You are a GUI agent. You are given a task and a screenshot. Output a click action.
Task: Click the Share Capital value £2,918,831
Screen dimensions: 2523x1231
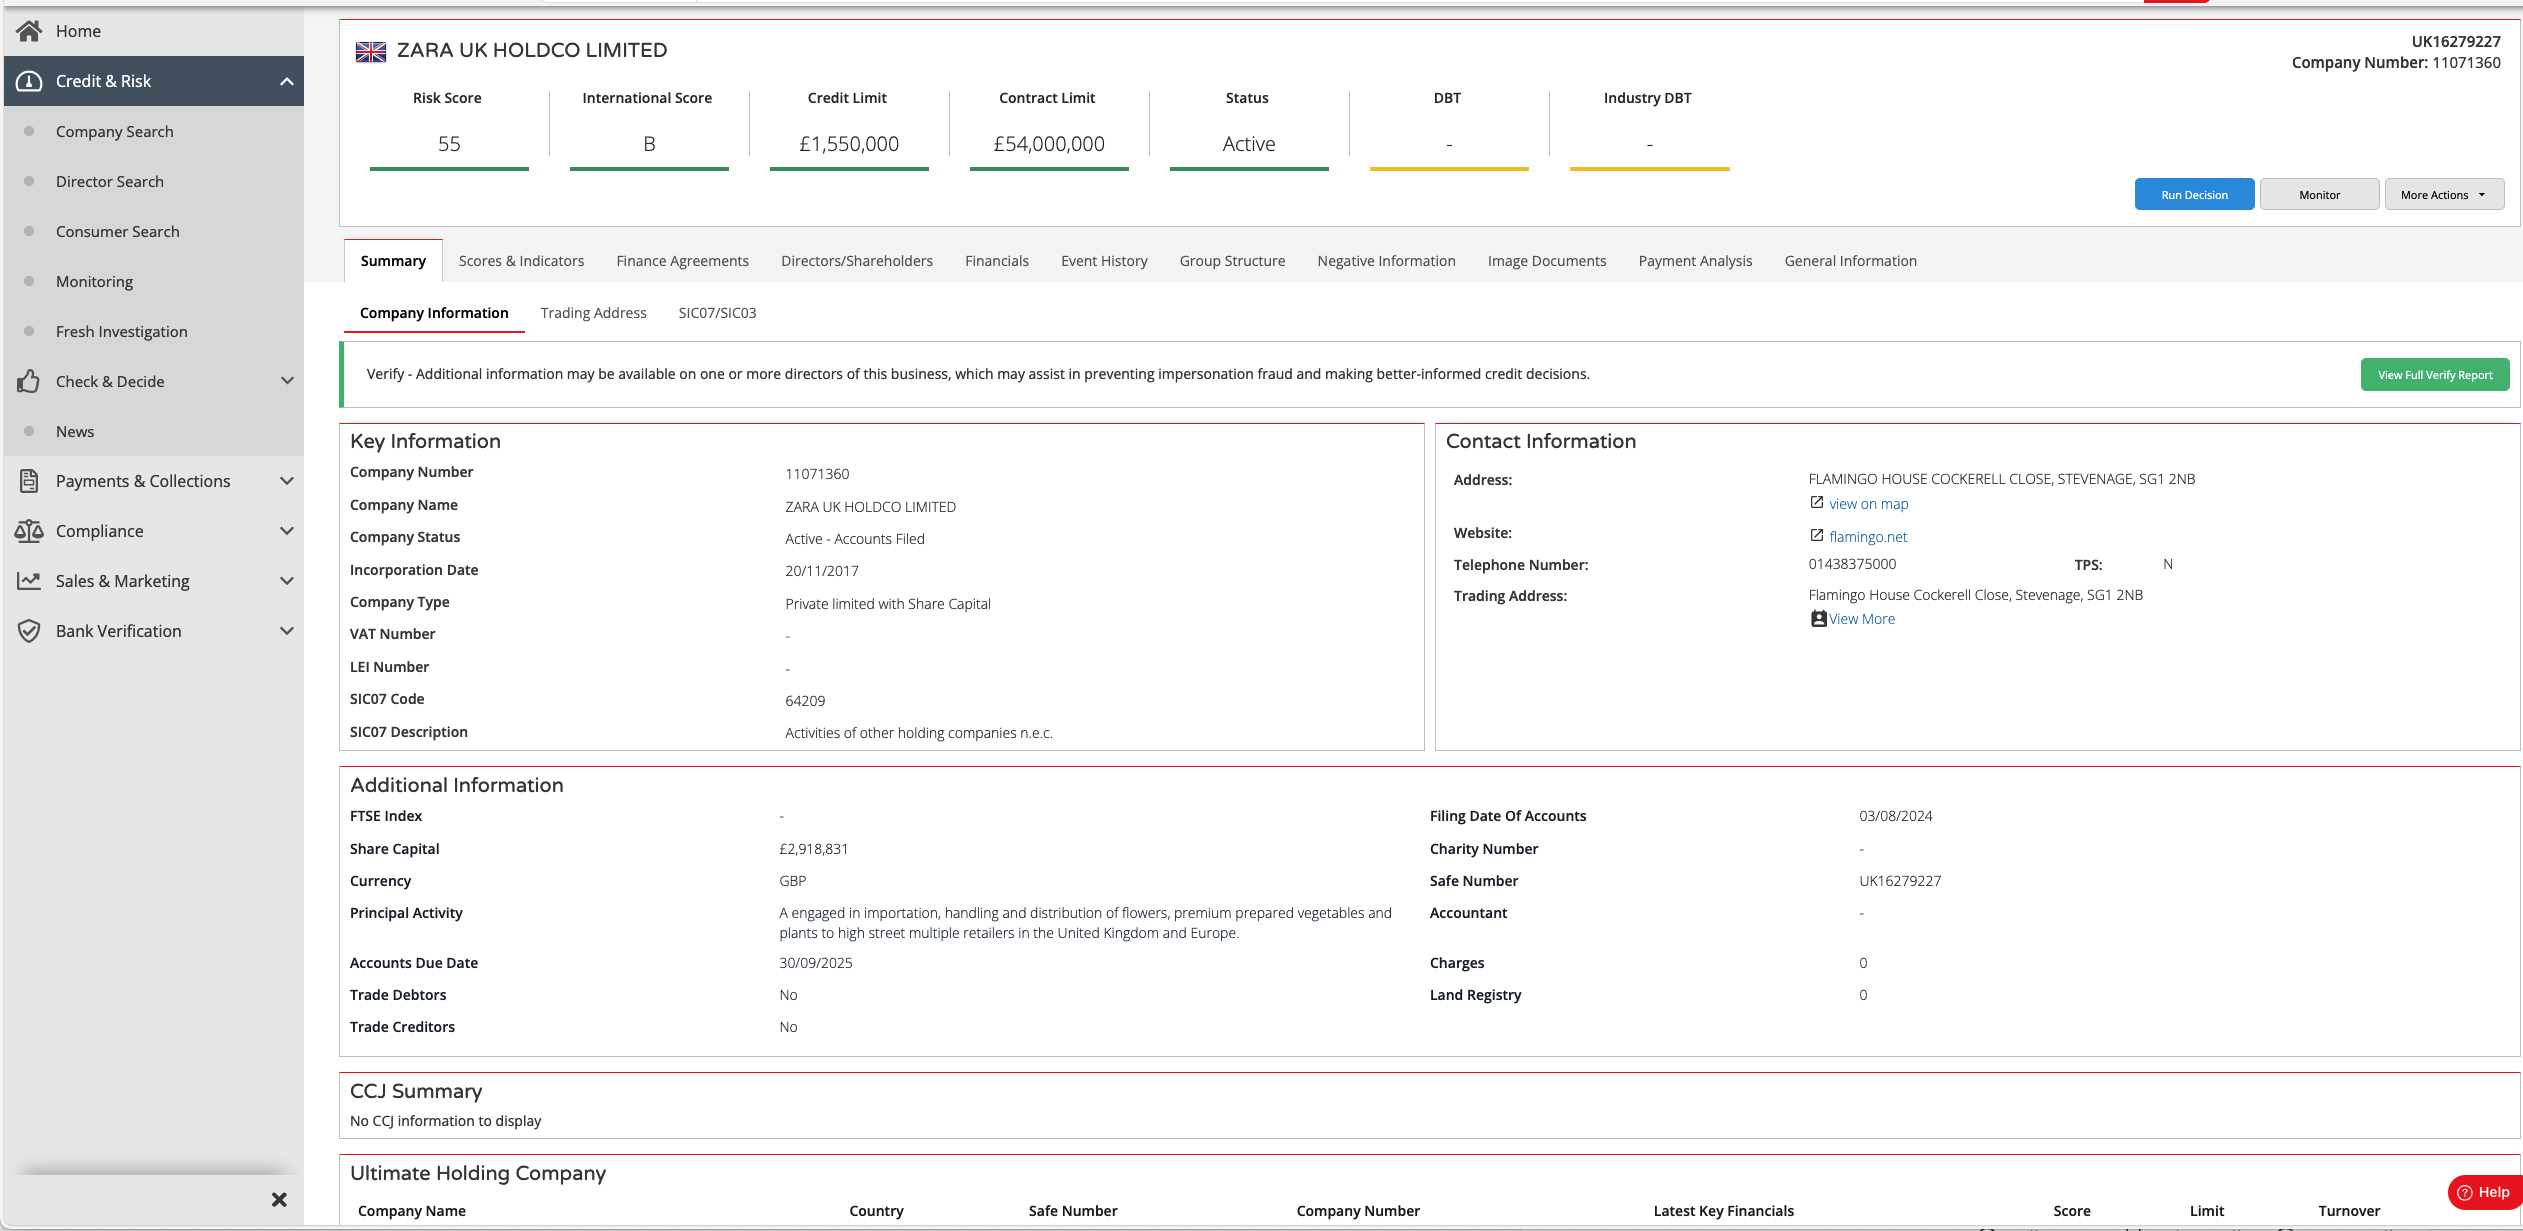pos(813,849)
